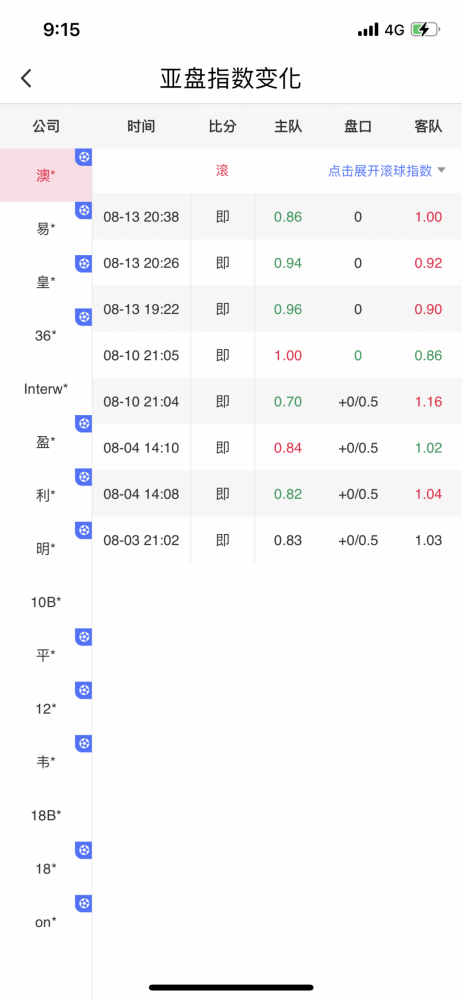462x1000 pixels.
Task: Tap the soccer ball badge beside on*
Action: click(84, 903)
